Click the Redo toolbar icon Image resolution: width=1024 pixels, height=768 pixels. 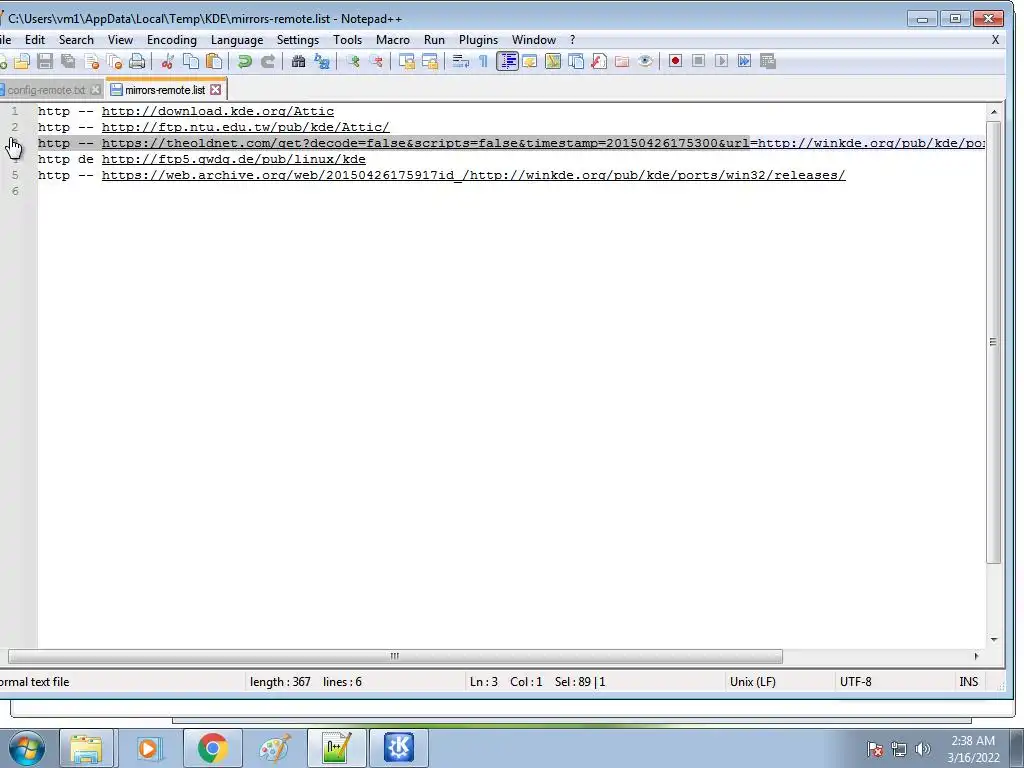click(x=268, y=61)
